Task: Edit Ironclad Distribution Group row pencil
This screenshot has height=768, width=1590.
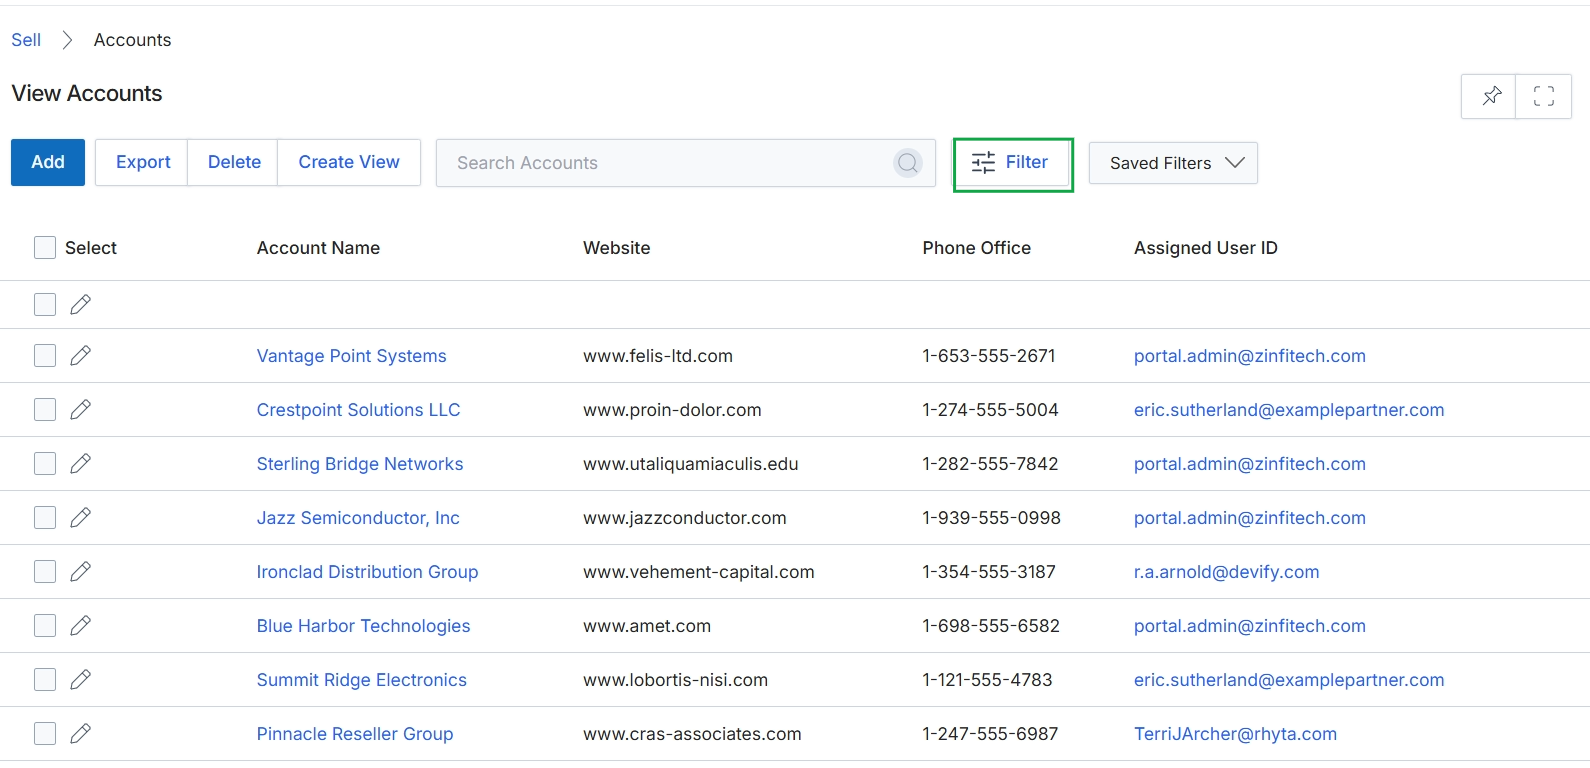Action: 81,571
